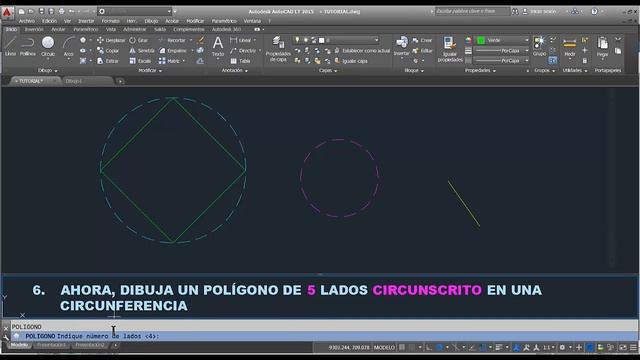This screenshot has width=640, height=360.
Task: Expand the Modificar panel
Action: click(x=150, y=71)
